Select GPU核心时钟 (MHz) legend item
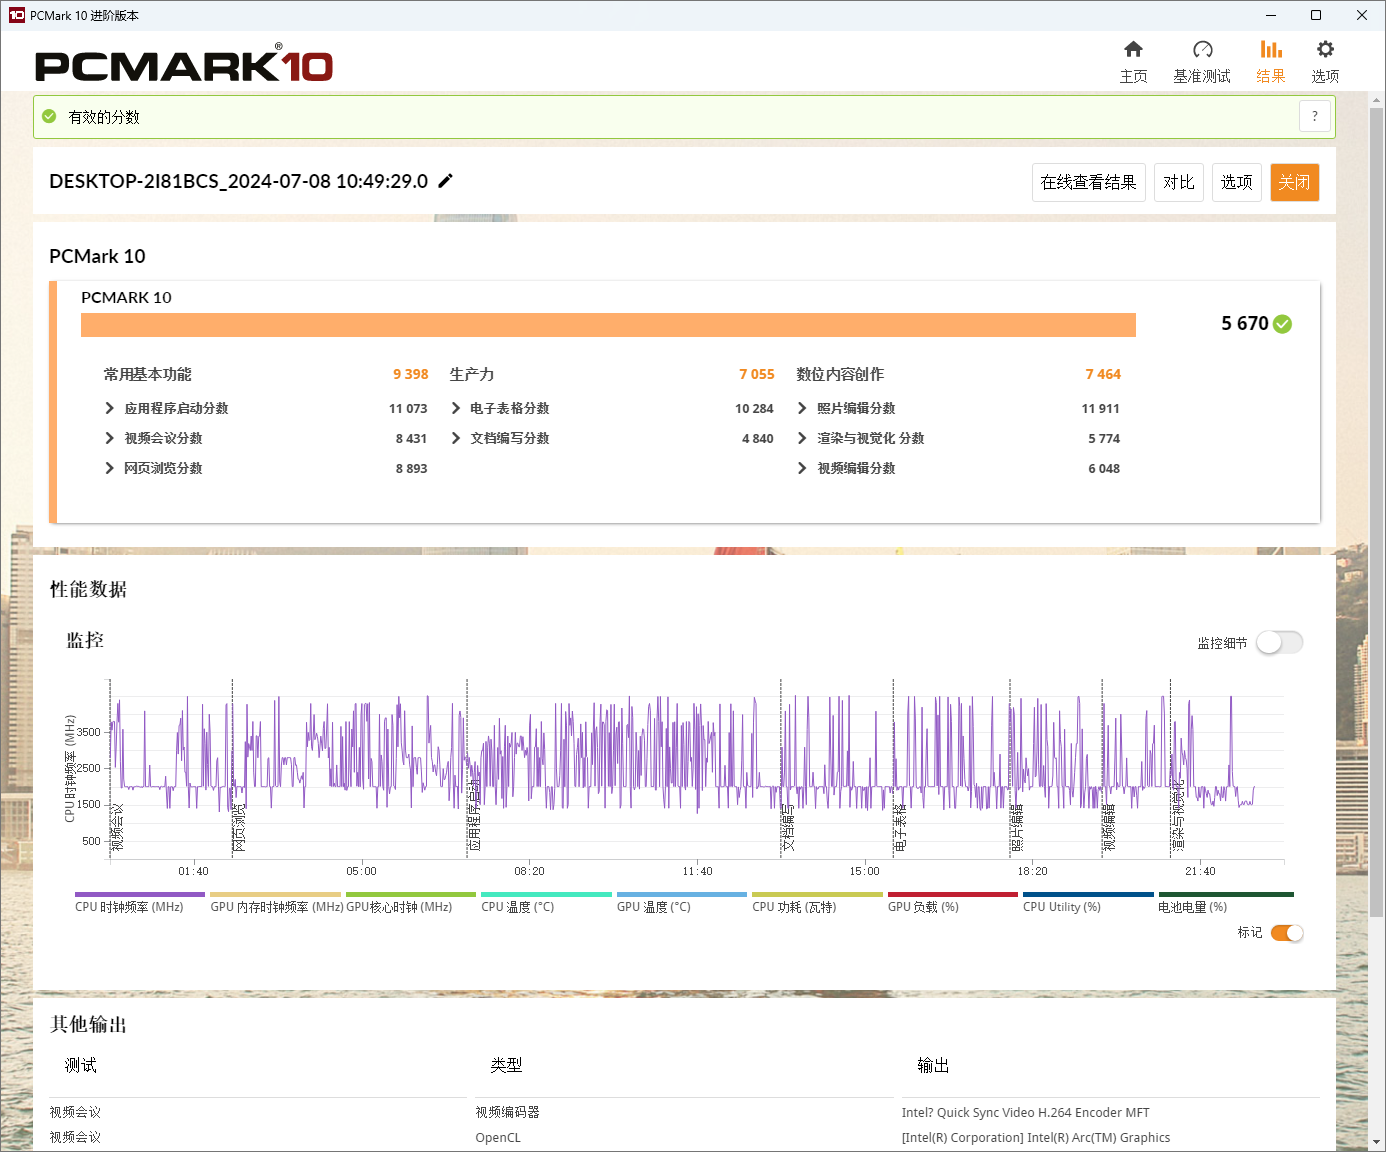 [x=410, y=903]
